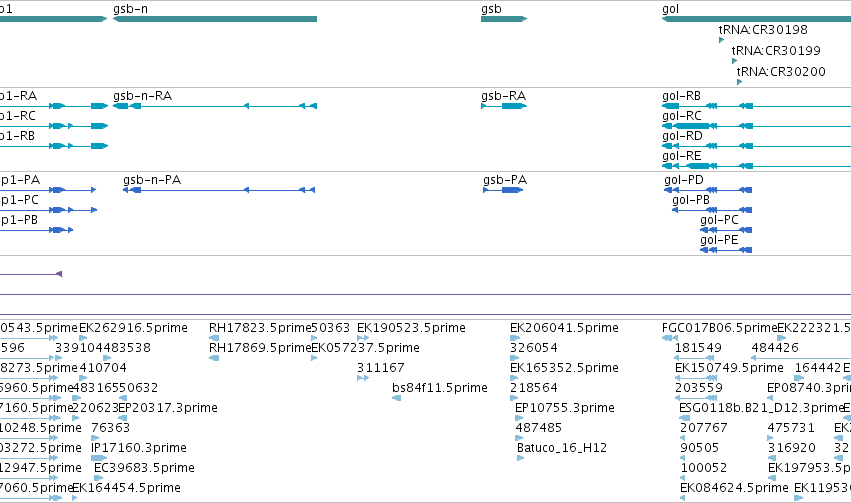The height and width of the screenshot is (503, 851).
Task: Click the gsb-n-RA transcript label
Action: [142, 95]
